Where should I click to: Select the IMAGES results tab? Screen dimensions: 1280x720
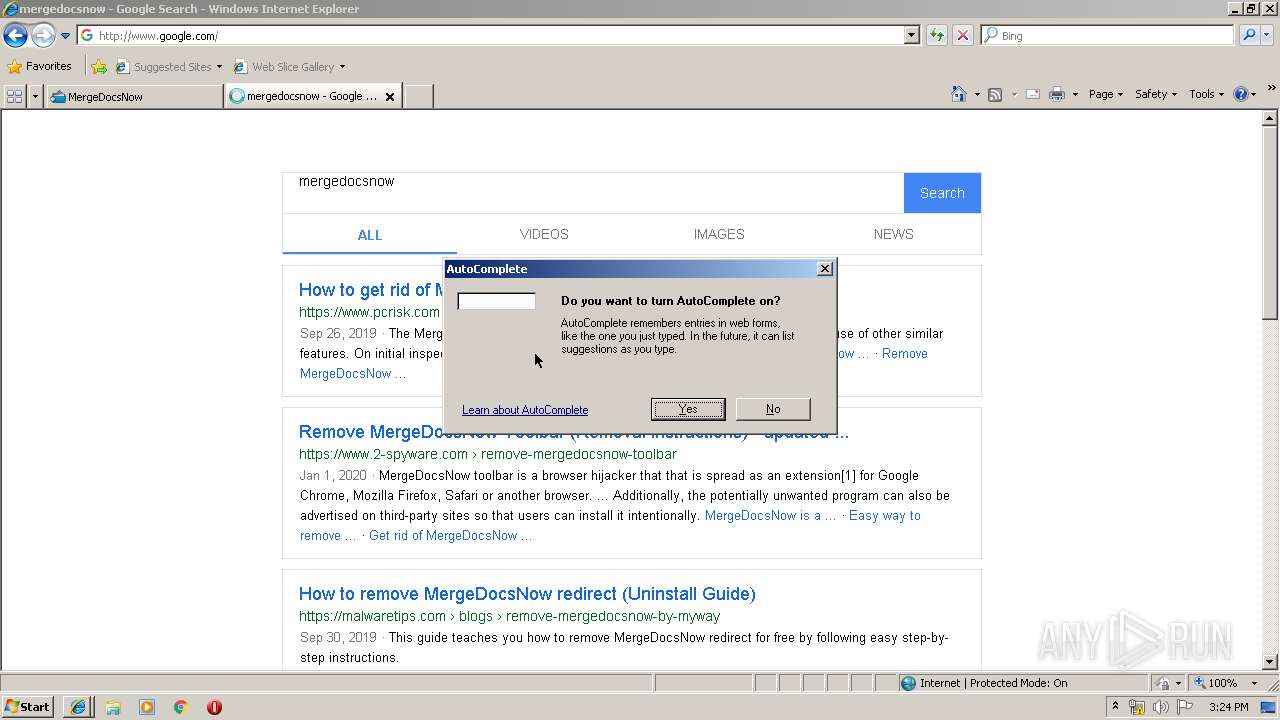coord(719,234)
